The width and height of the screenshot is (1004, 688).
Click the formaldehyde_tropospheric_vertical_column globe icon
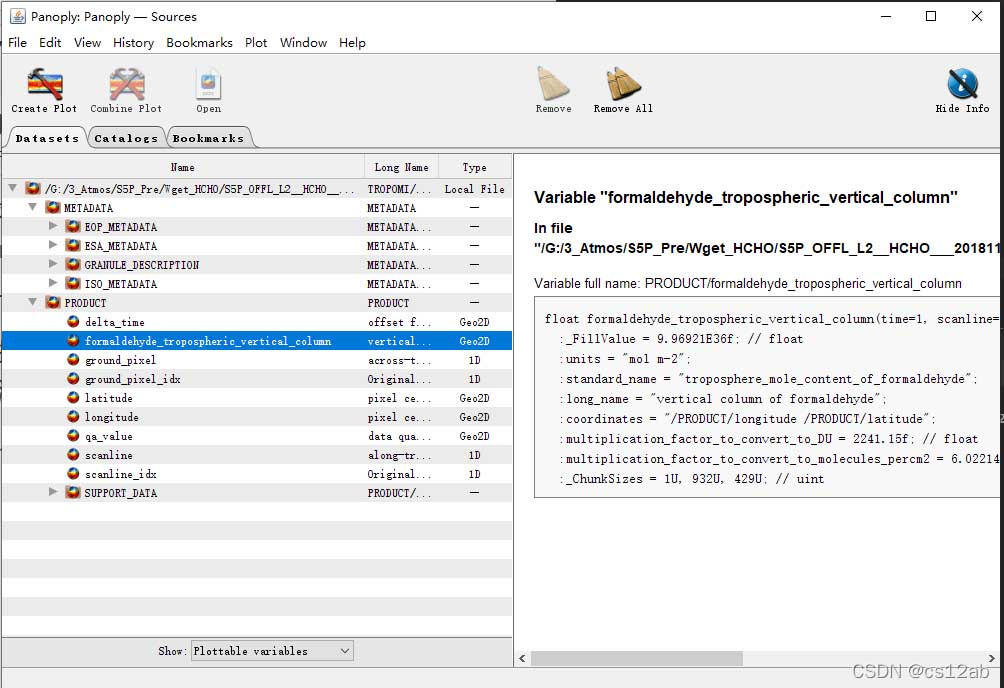click(x=73, y=341)
